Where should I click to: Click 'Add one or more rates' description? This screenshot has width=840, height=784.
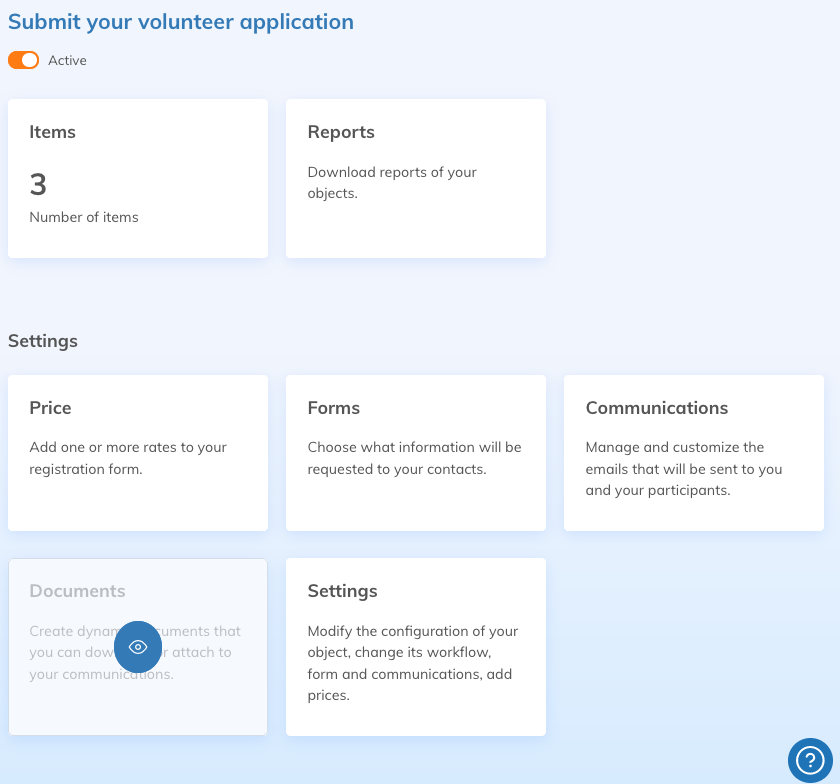point(128,458)
